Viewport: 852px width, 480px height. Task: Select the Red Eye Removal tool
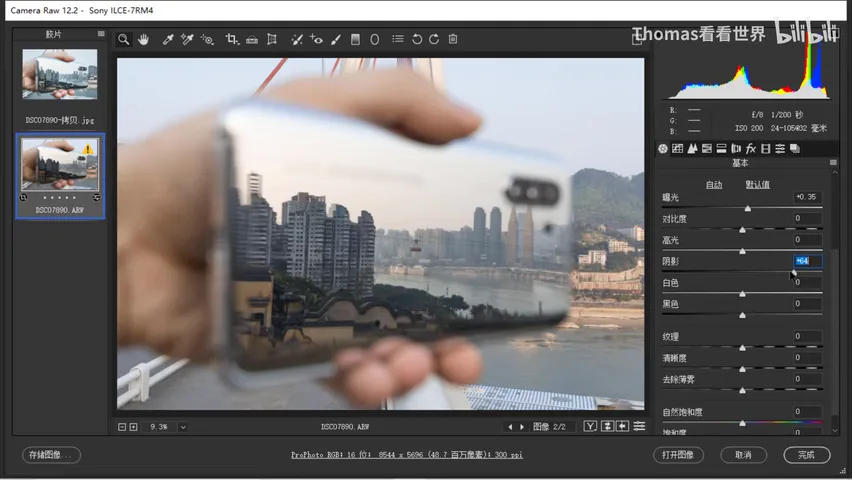click(316, 39)
